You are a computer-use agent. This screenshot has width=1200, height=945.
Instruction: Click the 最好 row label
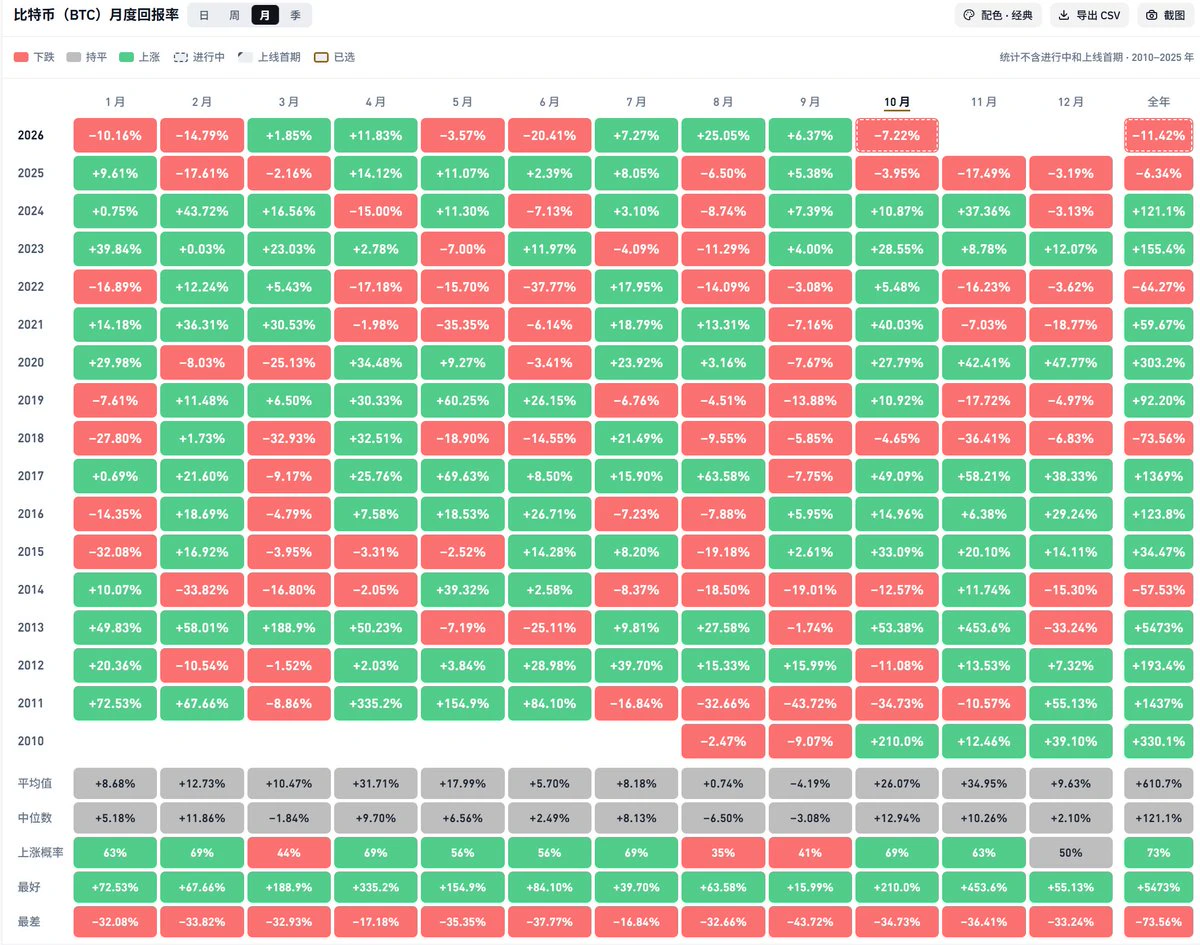(x=29, y=888)
